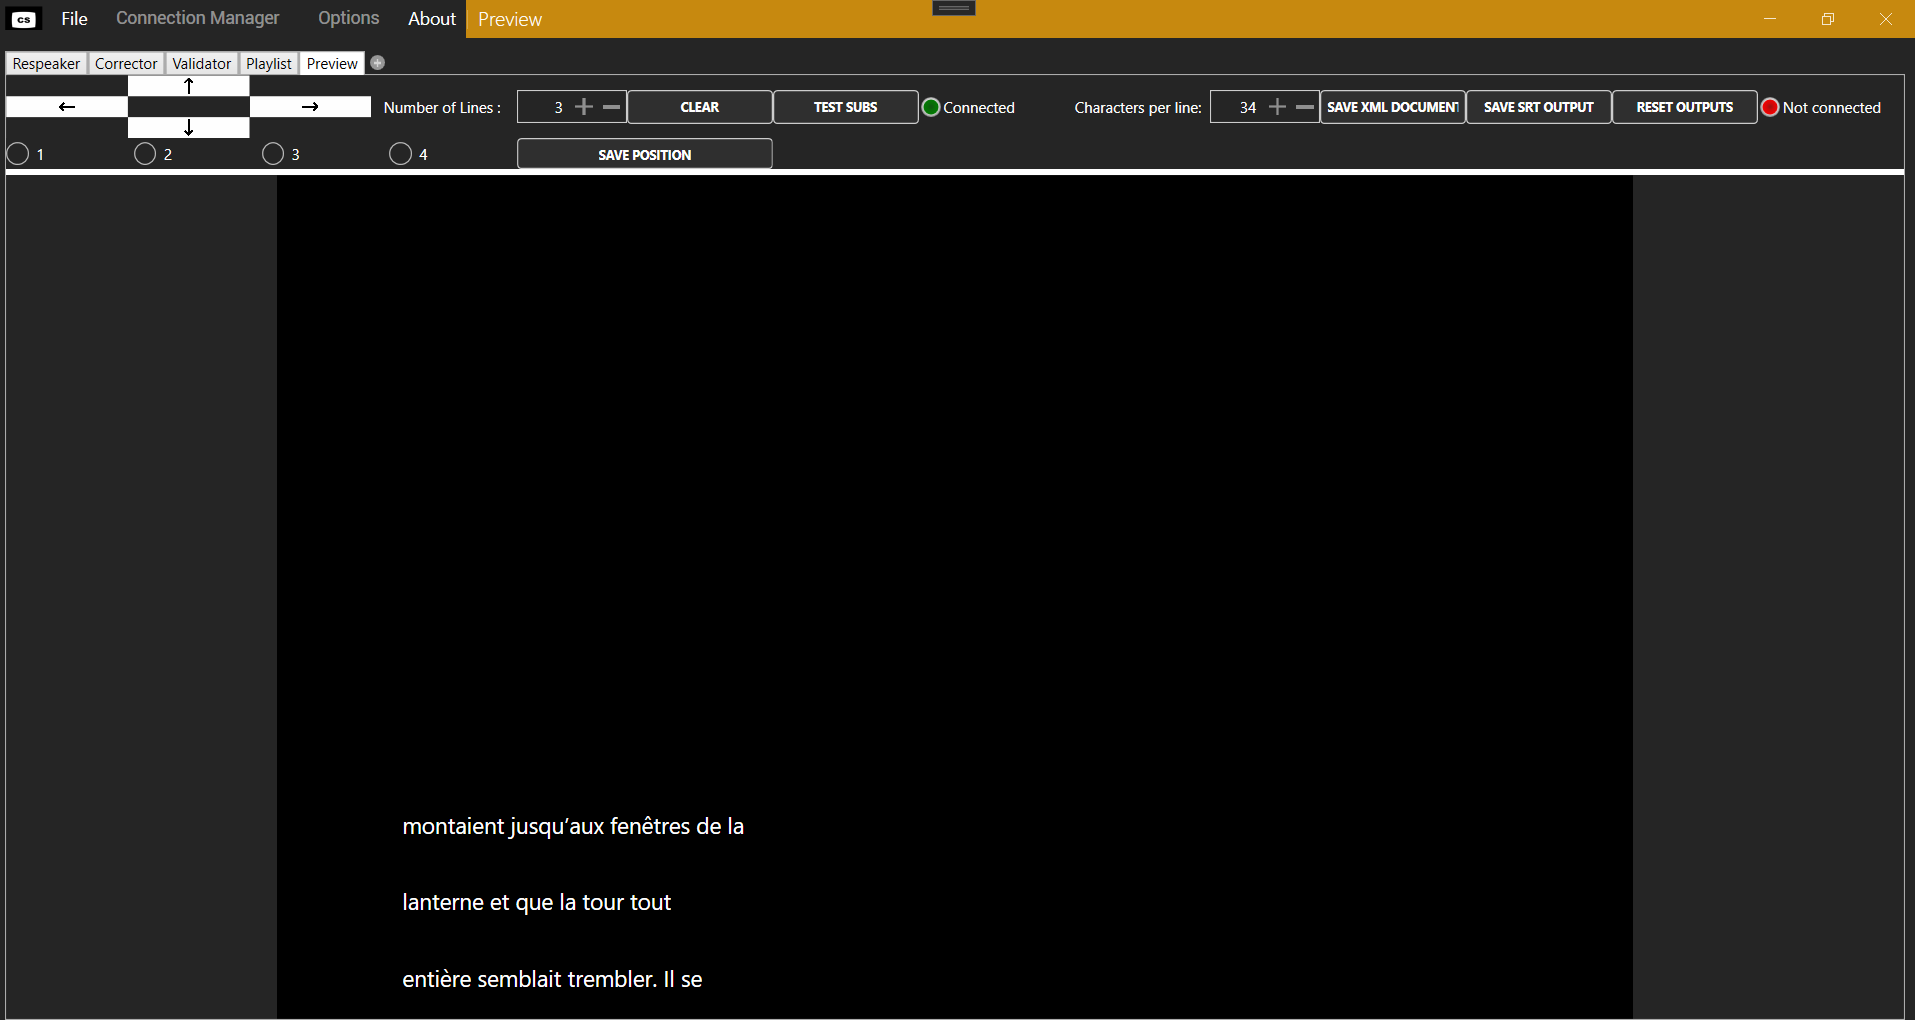Screen dimensions: 1915x1020
Task: Click the CS application logo icon
Action: (24, 19)
